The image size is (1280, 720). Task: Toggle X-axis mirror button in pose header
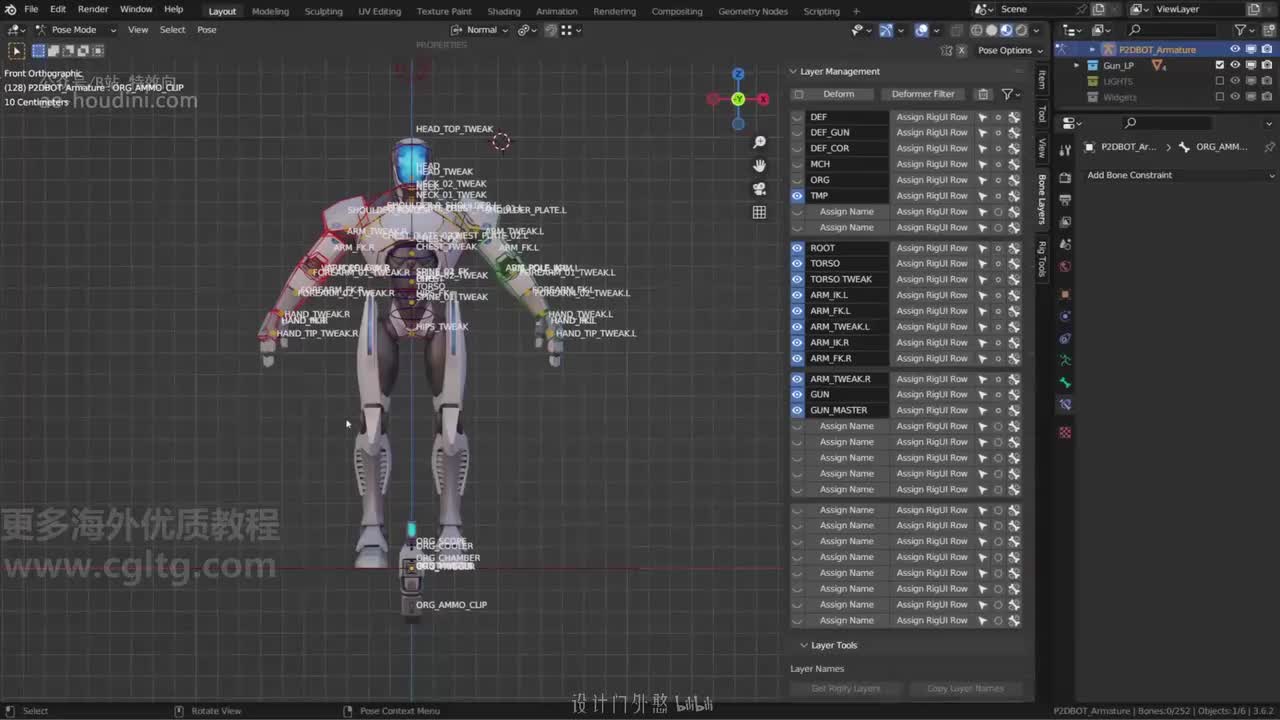click(x=962, y=50)
